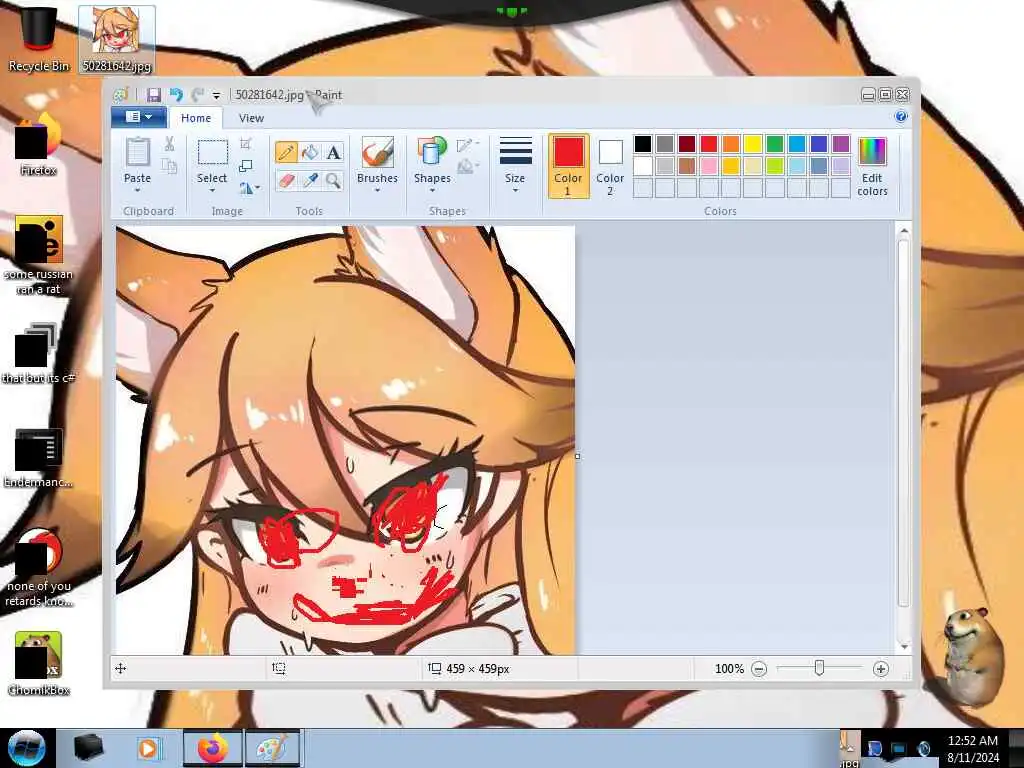Click the vertical scrollbar up arrow
The width and height of the screenshot is (1024, 768).
pos(904,231)
